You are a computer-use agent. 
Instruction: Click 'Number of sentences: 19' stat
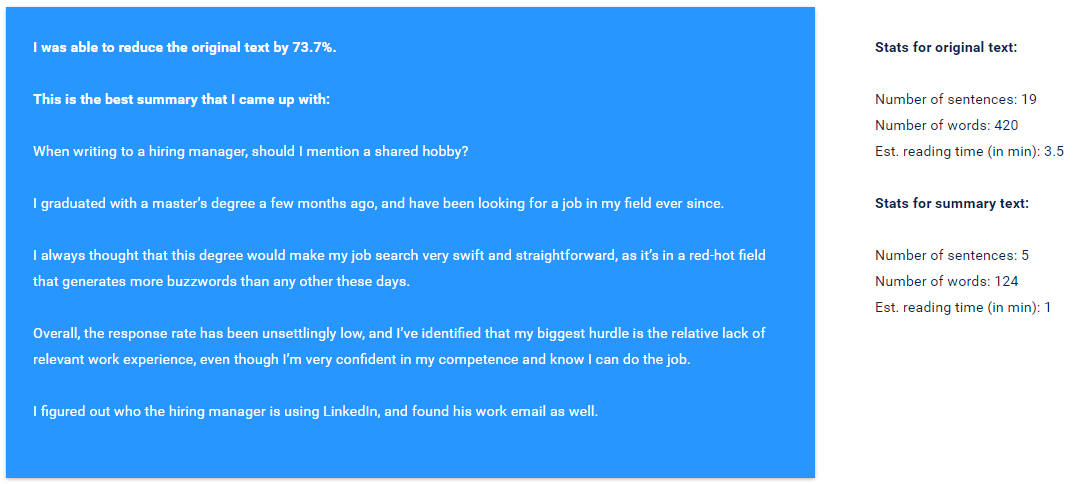956,100
